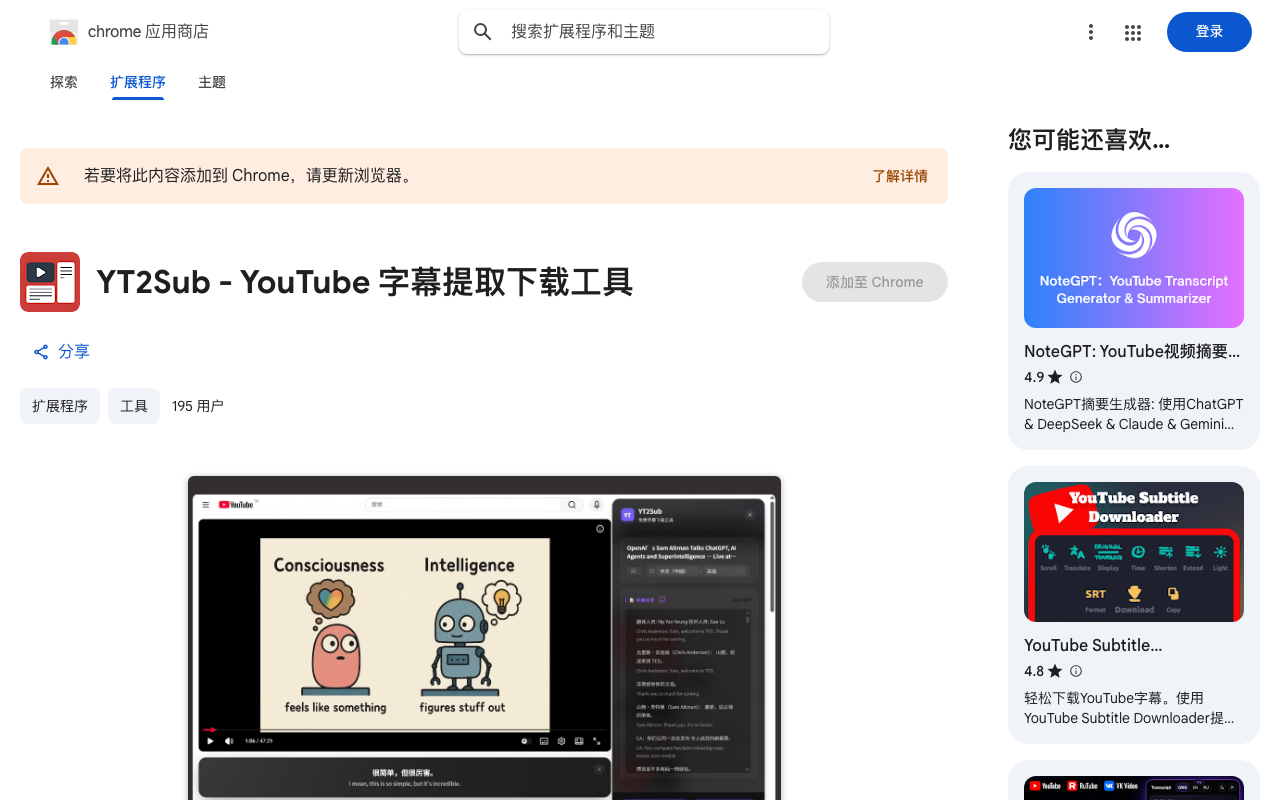Click the info icon next to 4.9 rating

(1076, 377)
